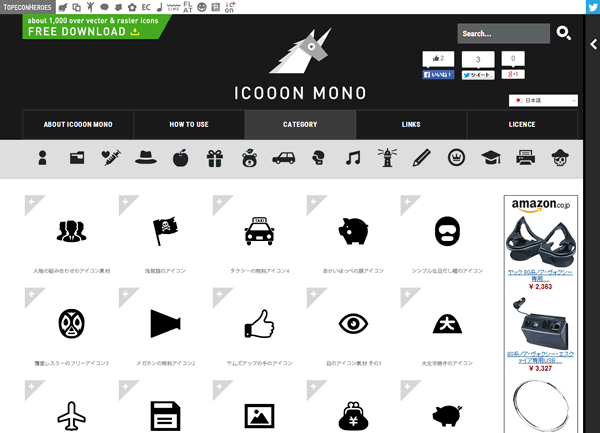This screenshot has width=600, height=433.
Task: Add the pirate flag icon using its plus corner
Action: tap(126, 202)
